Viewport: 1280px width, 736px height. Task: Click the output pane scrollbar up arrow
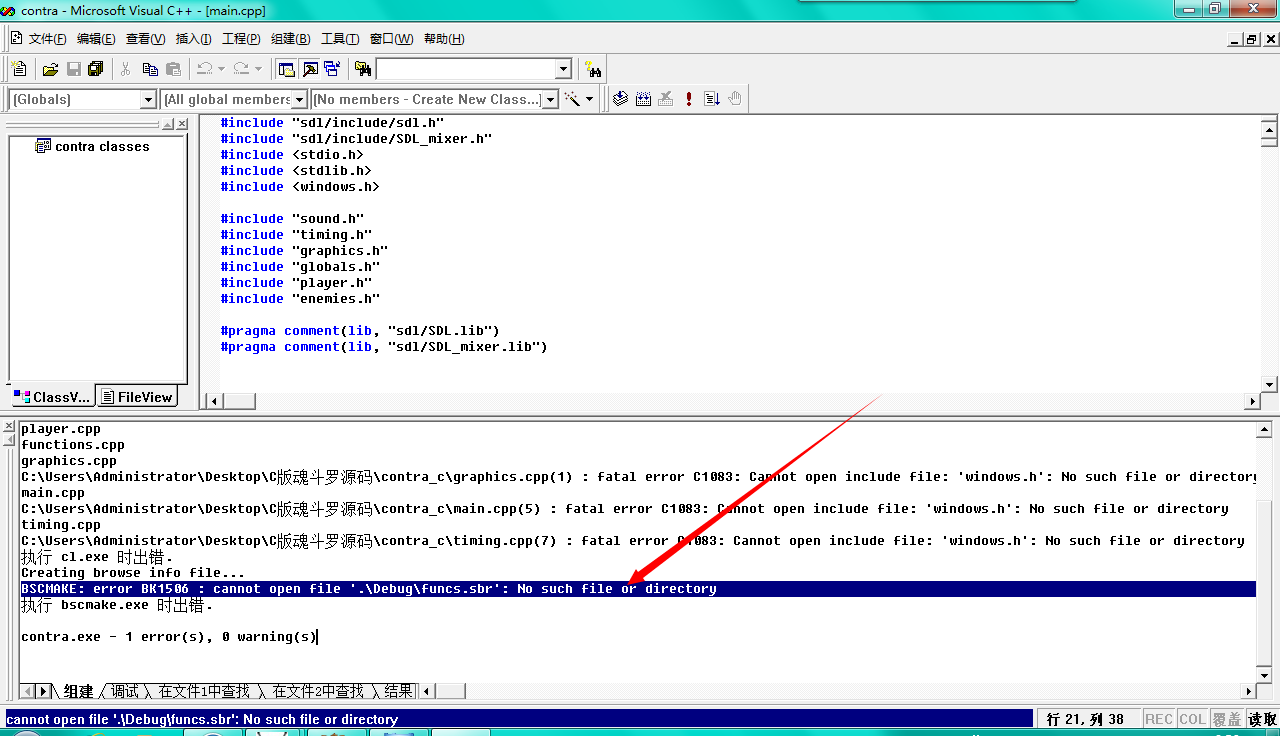tap(1264, 429)
